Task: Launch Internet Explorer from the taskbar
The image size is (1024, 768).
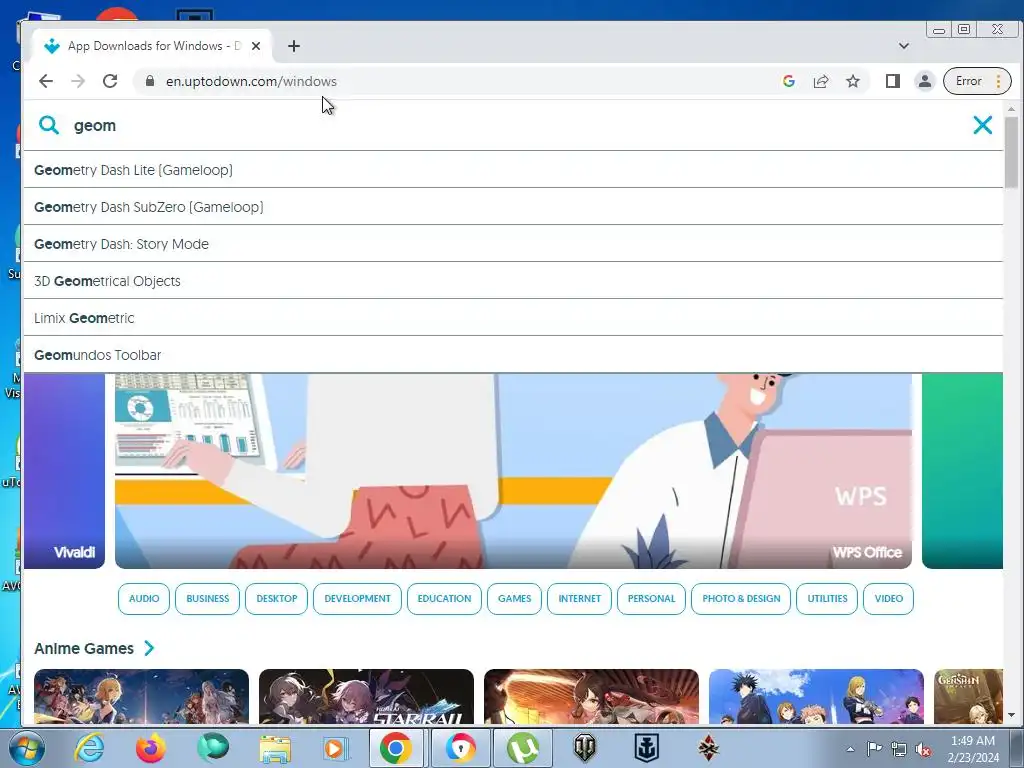Action: [89, 748]
